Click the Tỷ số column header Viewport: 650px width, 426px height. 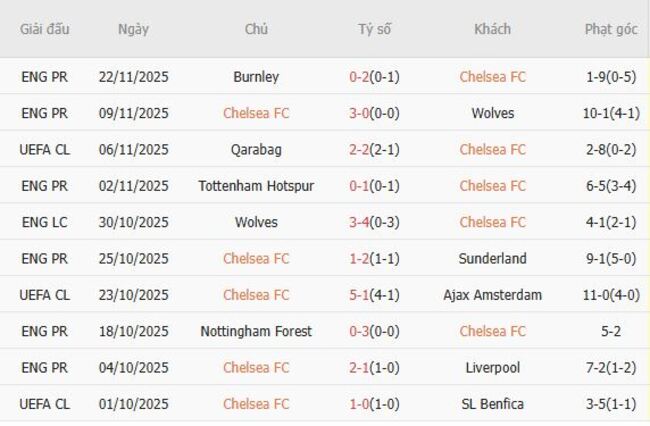pos(375,29)
